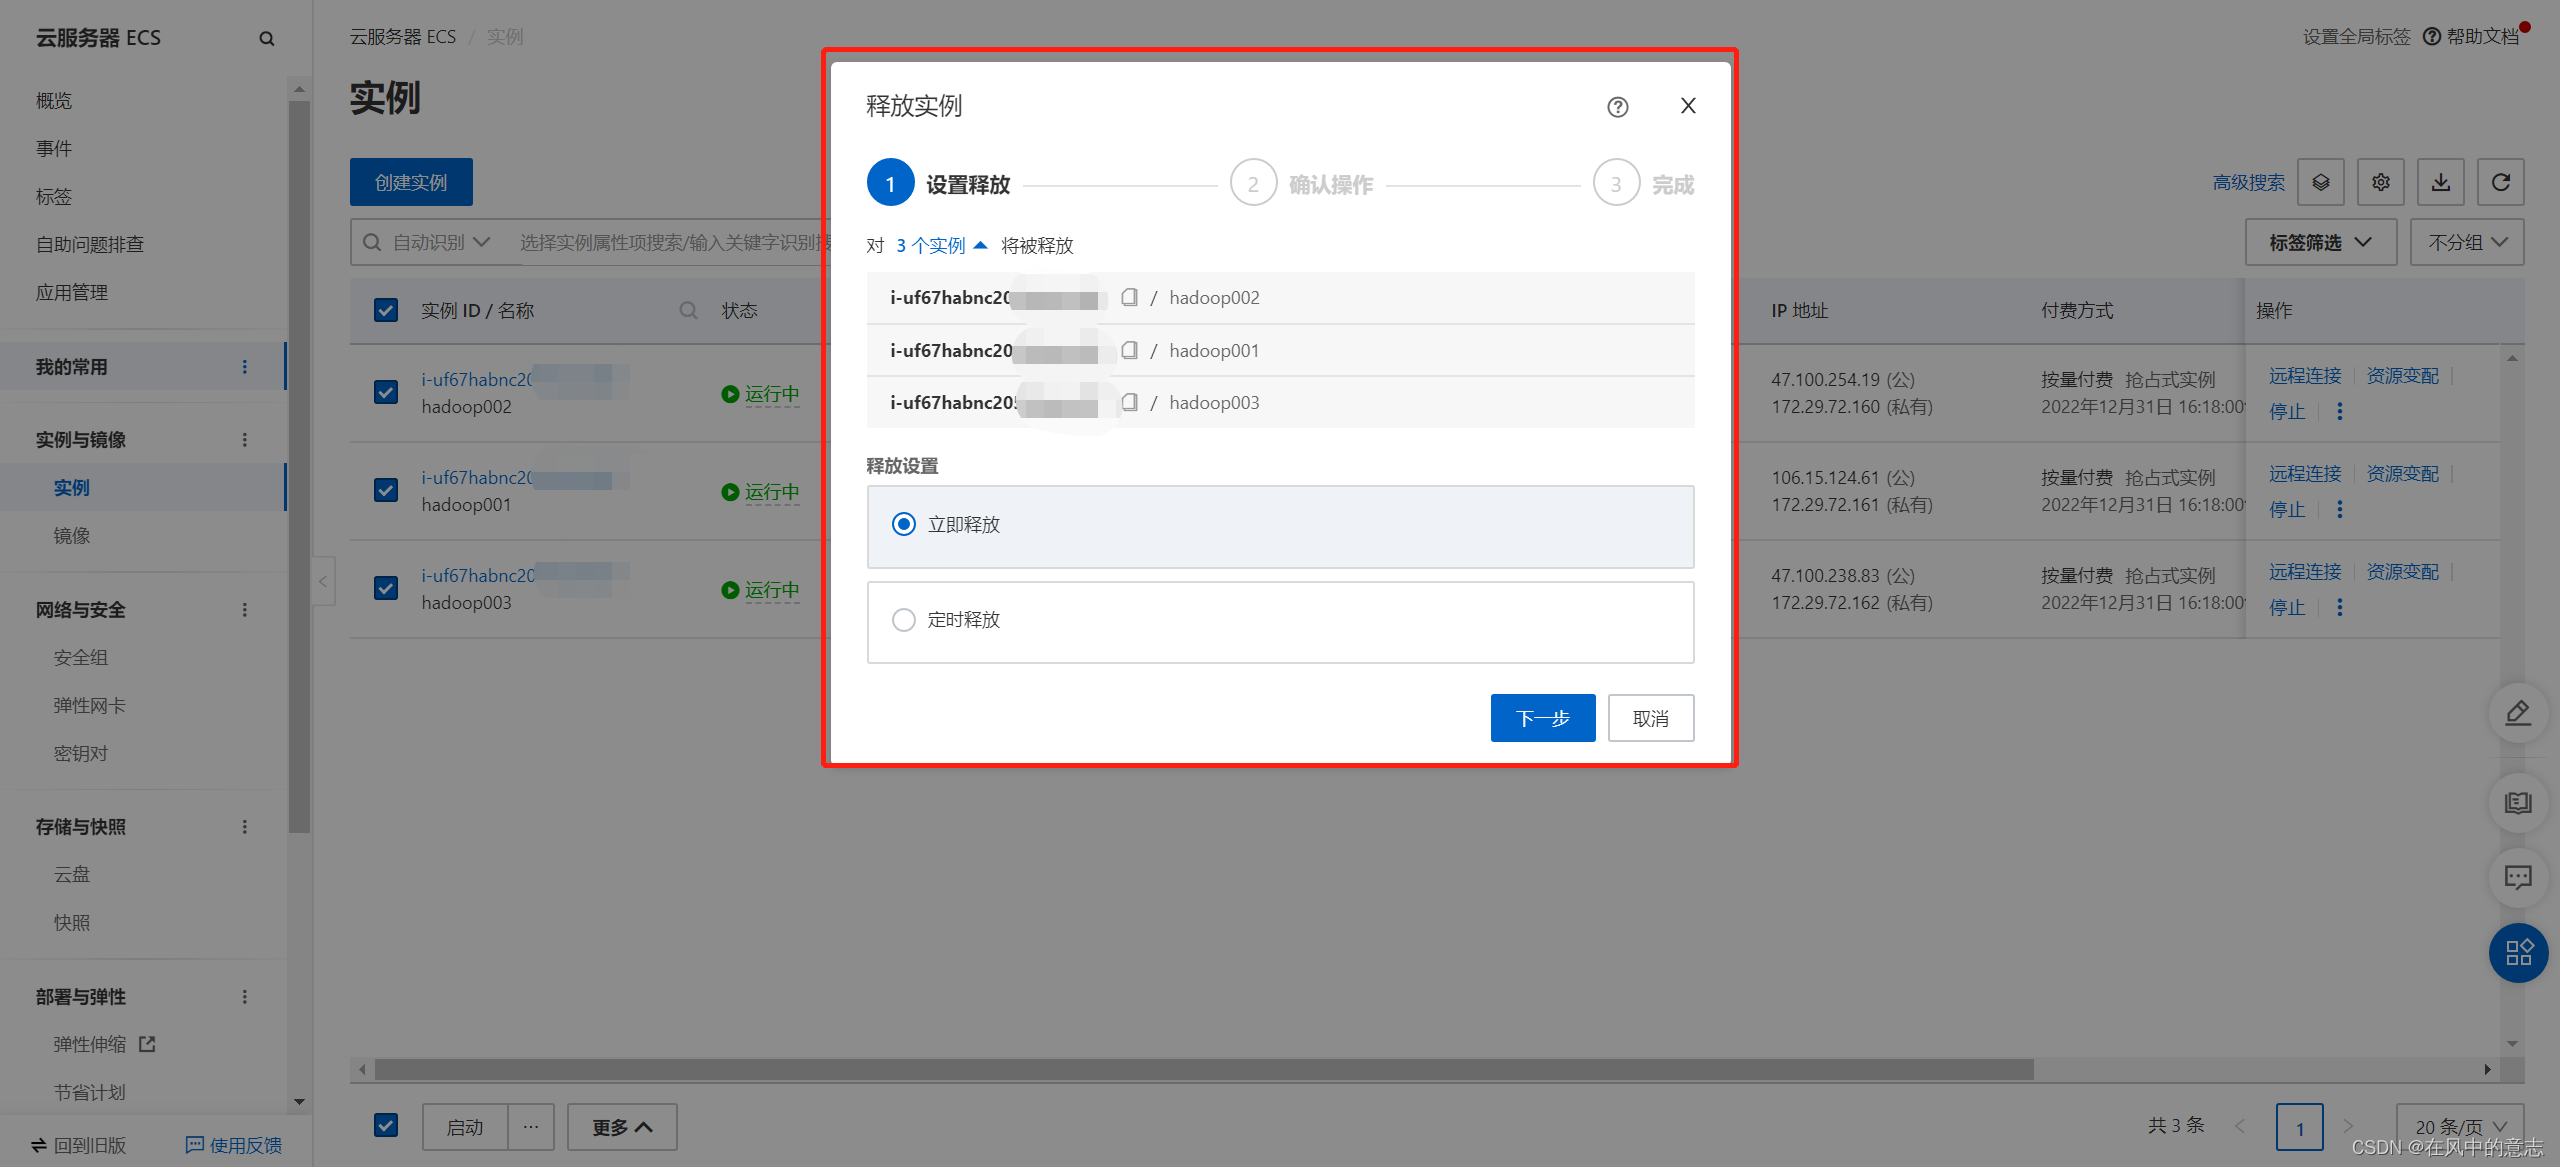Image resolution: width=2560 pixels, height=1167 pixels.
Task: Click 远程连接 for the hadoop002 row
Action: (x=2305, y=376)
